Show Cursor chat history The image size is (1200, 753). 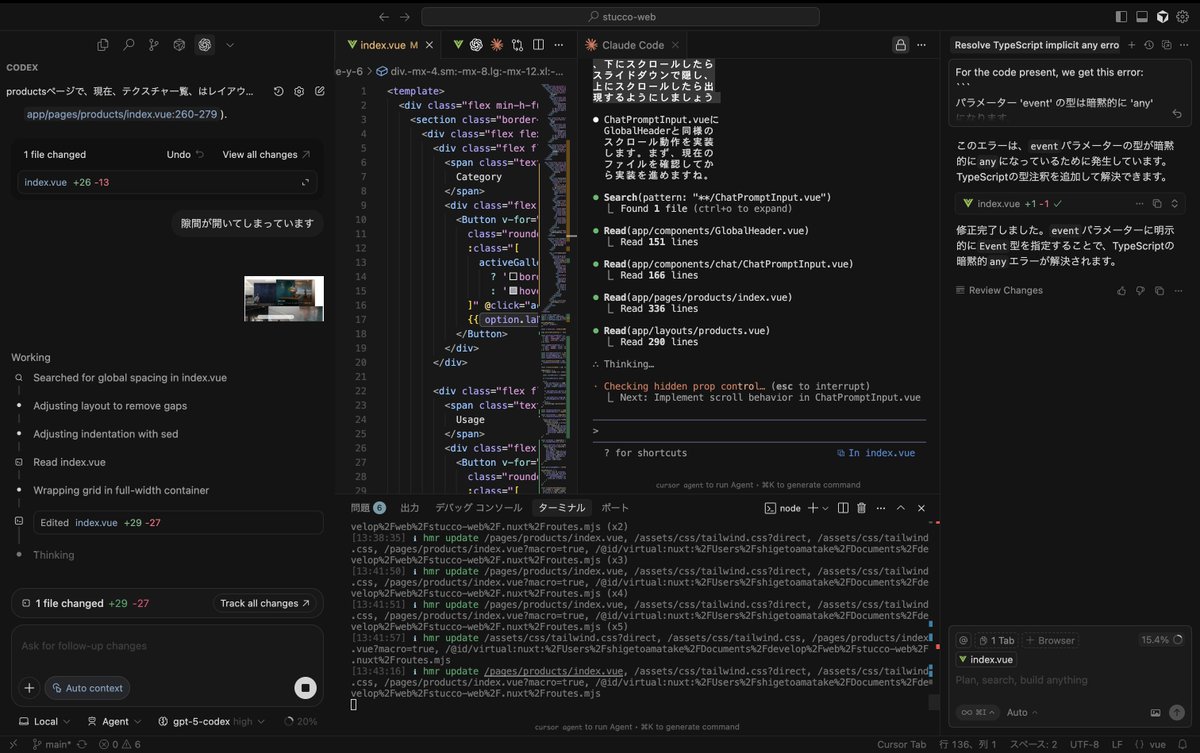point(1149,45)
